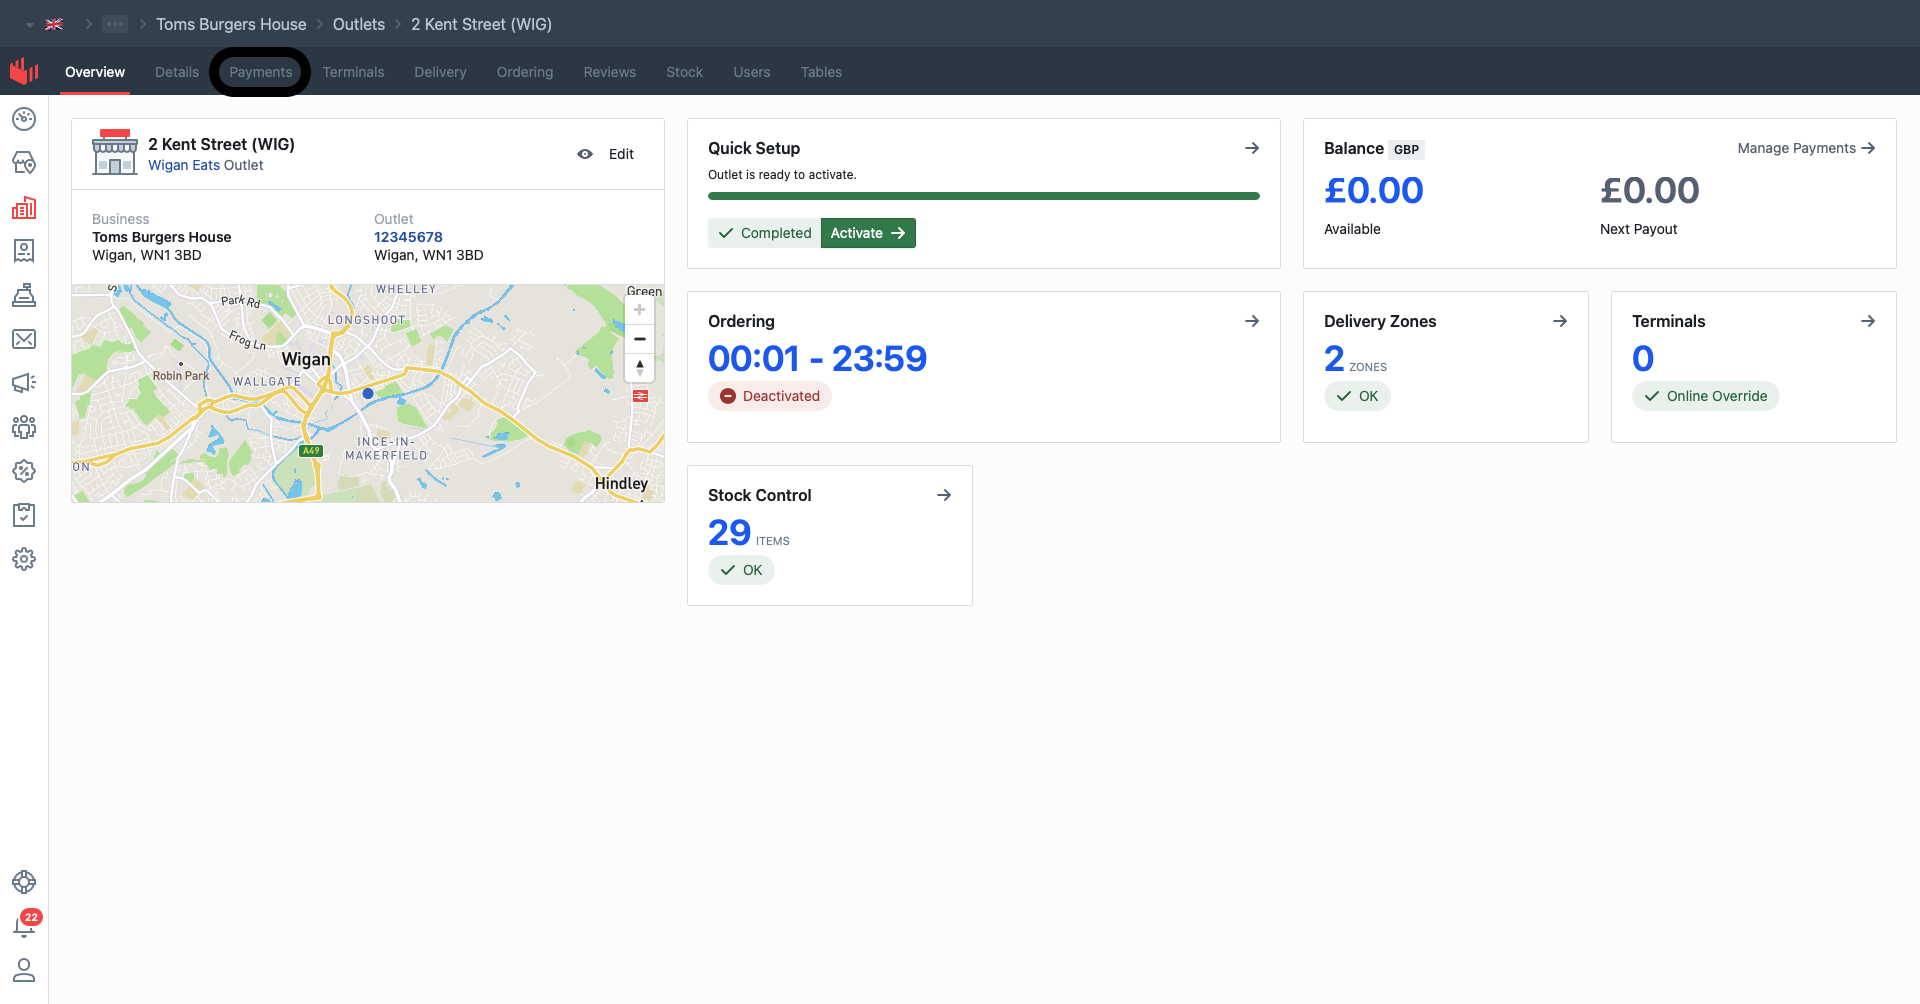Viewport: 1920px width, 1004px height.
Task: Open the Payments tab
Action: (x=261, y=72)
